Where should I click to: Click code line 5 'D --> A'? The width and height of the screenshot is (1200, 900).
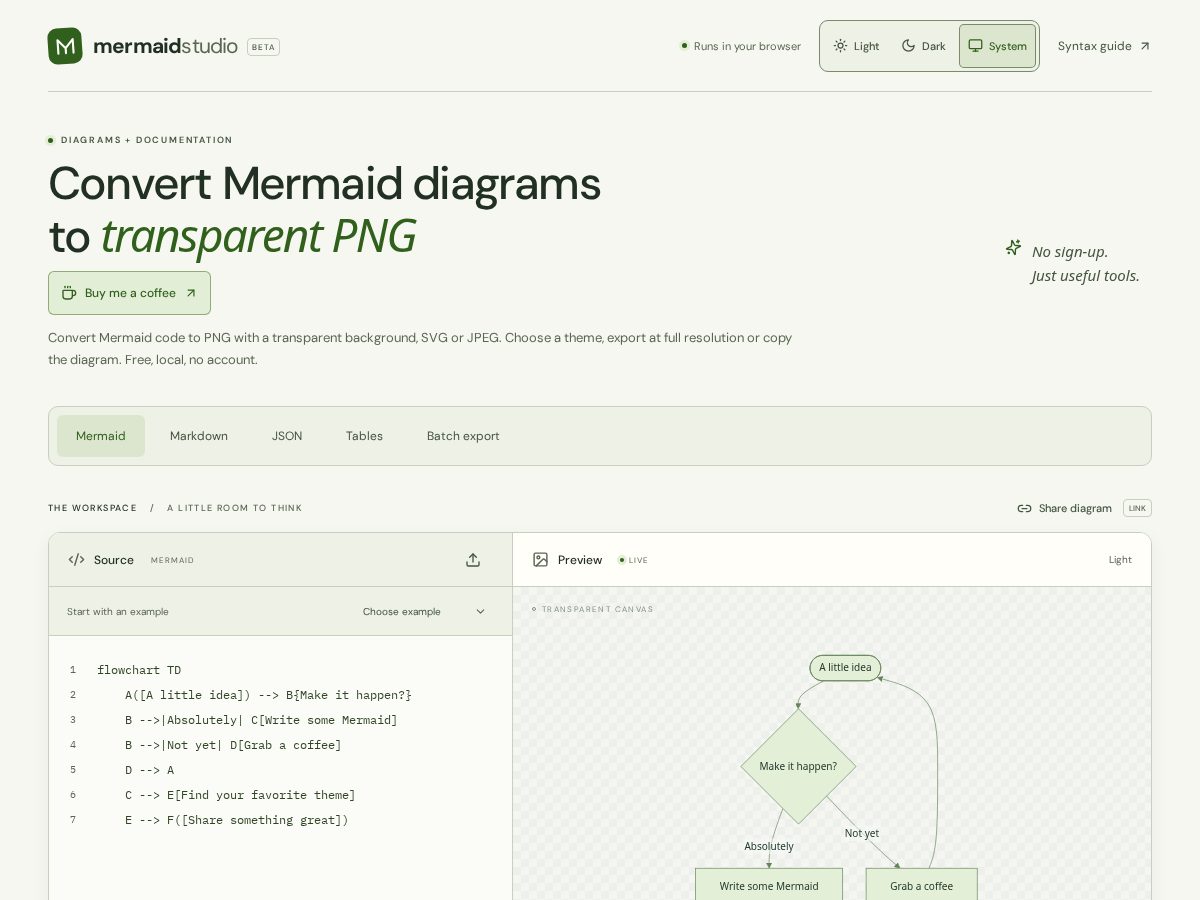click(149, 770)
